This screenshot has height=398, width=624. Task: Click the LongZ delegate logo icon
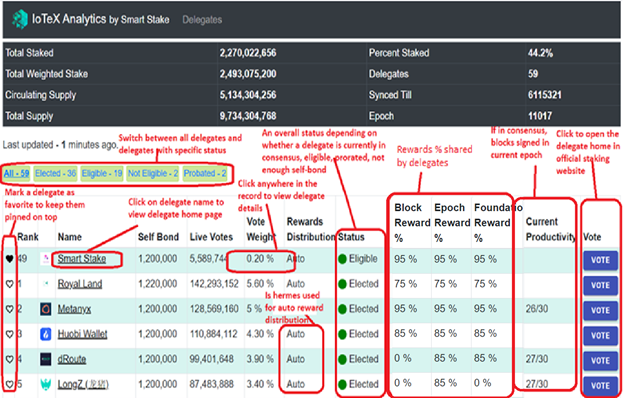(x=46, y=384)
